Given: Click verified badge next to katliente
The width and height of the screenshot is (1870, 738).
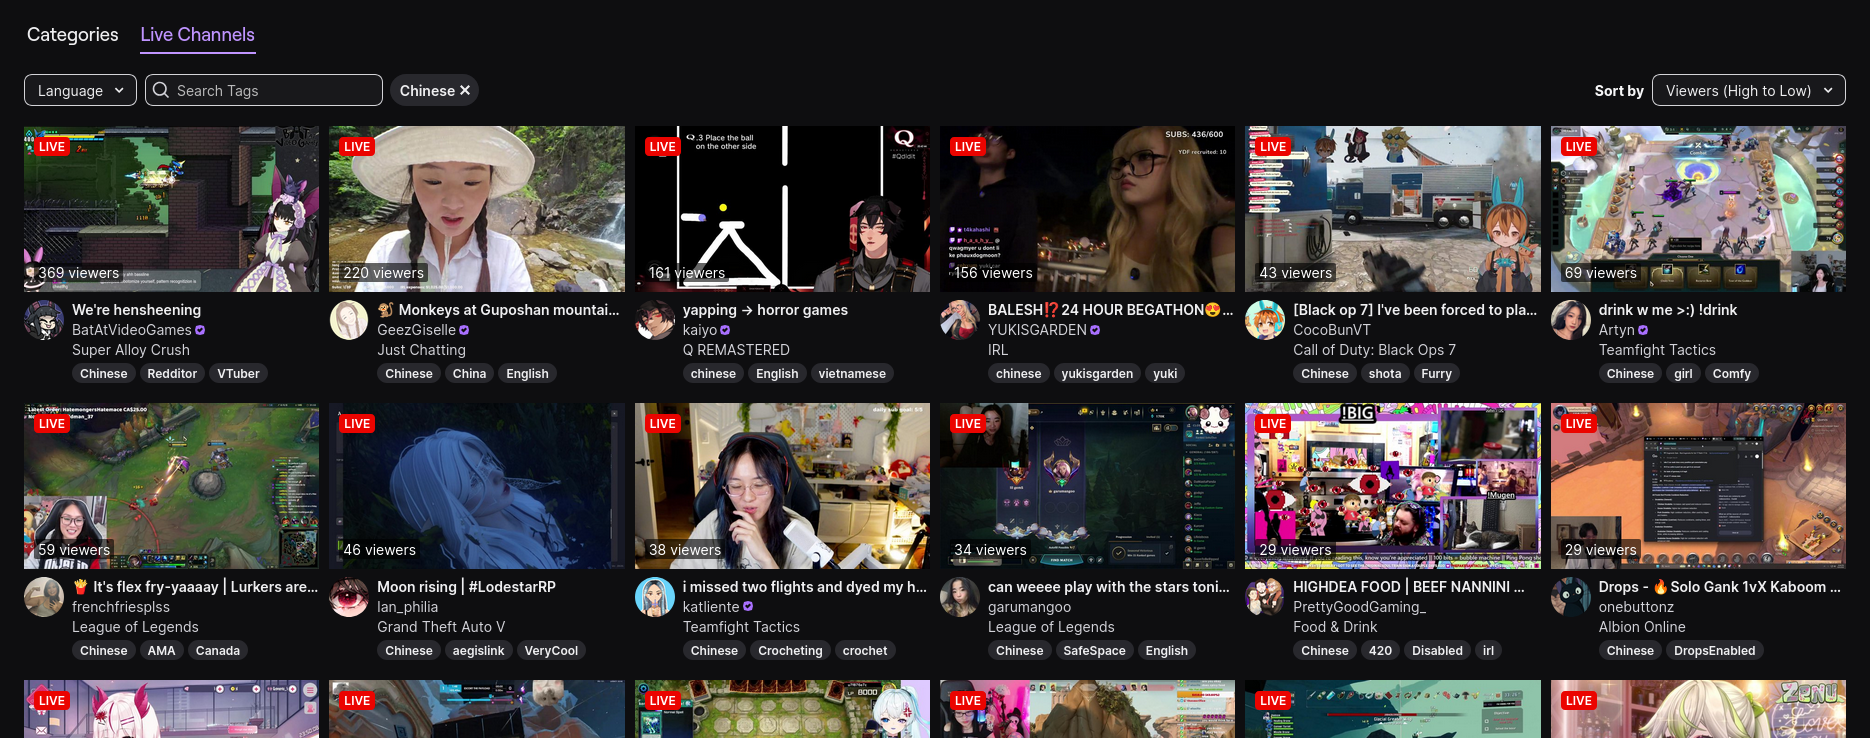Looking at the screenshot, I should (x=748, y=607).
